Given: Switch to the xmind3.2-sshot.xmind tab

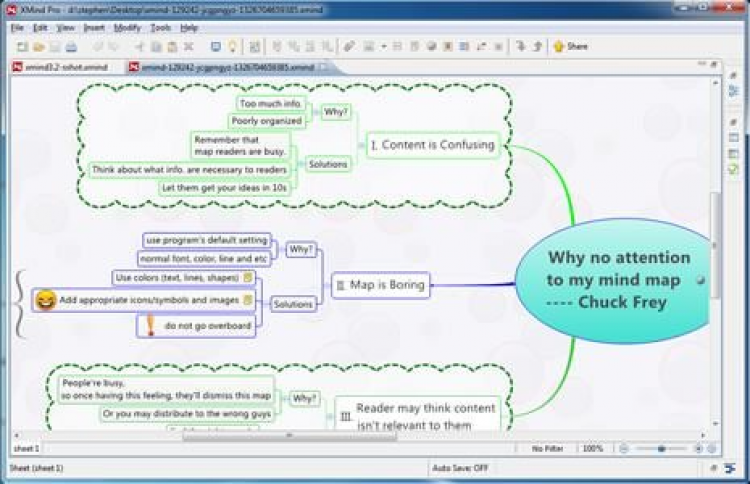Looking at the screenshot, I should pos(61,67).
